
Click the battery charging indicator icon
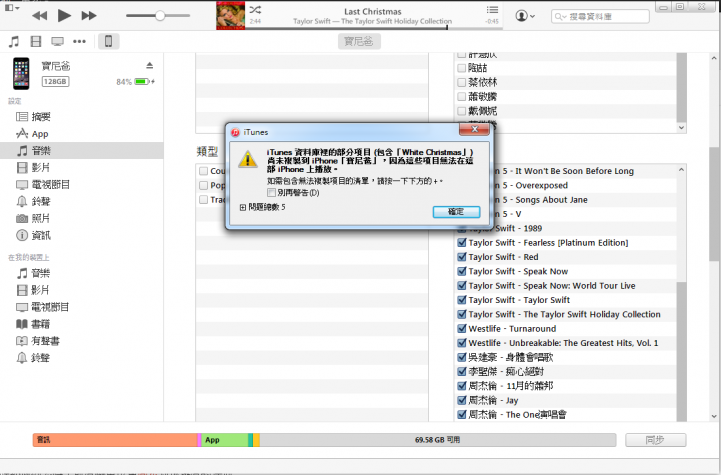(x=144, y=82)
